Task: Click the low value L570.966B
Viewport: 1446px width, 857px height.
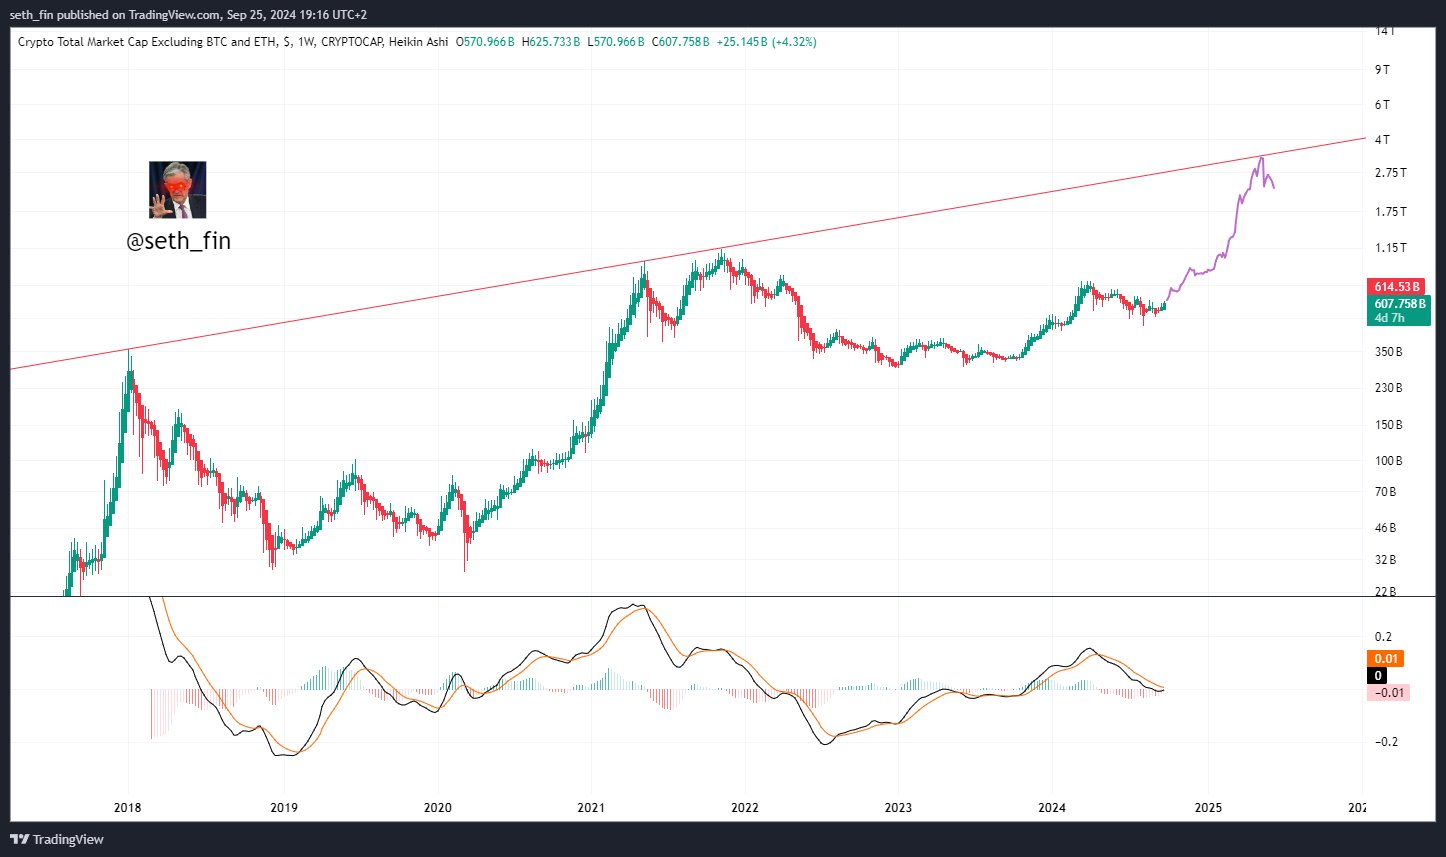Action: pyautogui.click(x=616, y=42)
